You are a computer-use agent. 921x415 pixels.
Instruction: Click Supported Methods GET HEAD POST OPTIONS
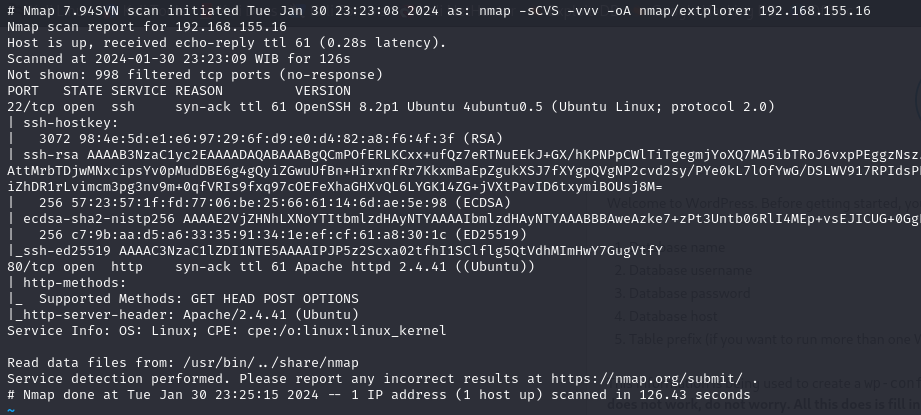[199, 299]
